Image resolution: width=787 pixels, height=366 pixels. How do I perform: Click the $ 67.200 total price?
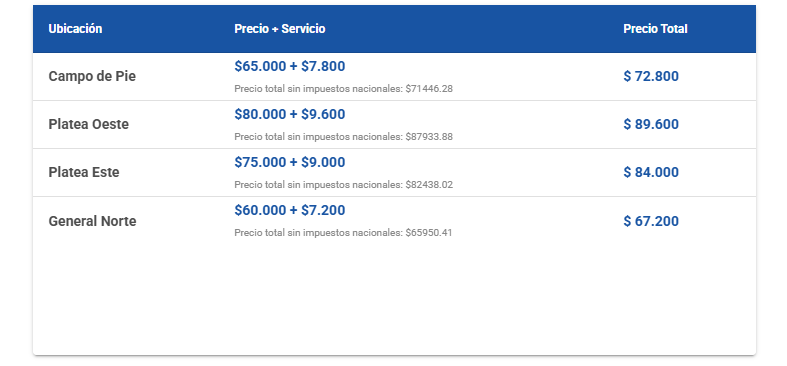651,221
